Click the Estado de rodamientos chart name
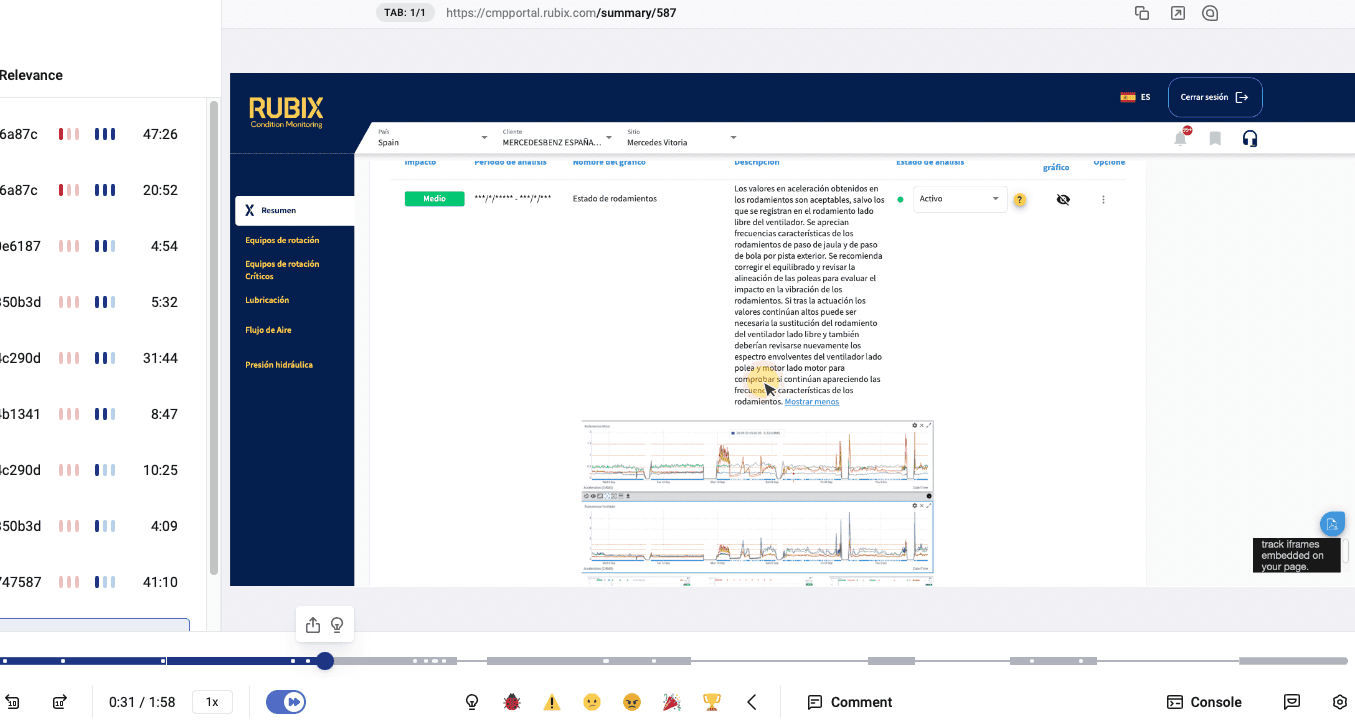The image size is (1355, 727). [615, 199]
